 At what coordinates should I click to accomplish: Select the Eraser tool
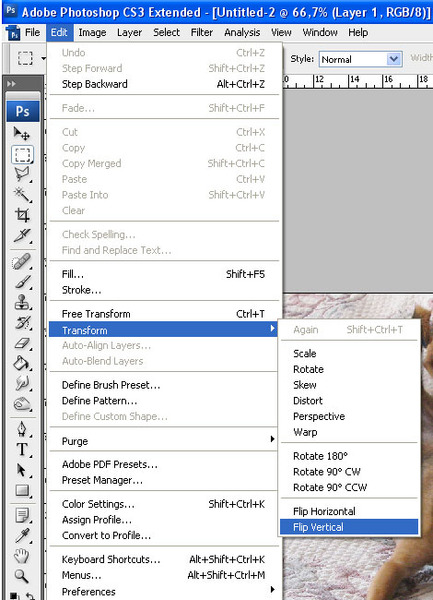point(22,343)
